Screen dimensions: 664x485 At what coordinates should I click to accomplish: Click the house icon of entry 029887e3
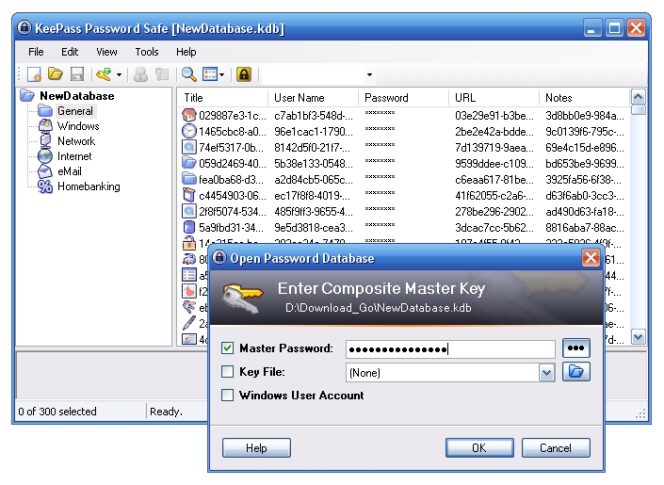(x=189, y=115)
